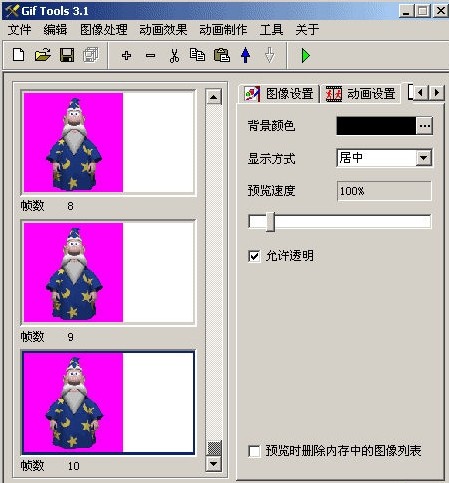The image size is (449, 483).
Task: Click the New file toolbar icon
Action: 18,55
